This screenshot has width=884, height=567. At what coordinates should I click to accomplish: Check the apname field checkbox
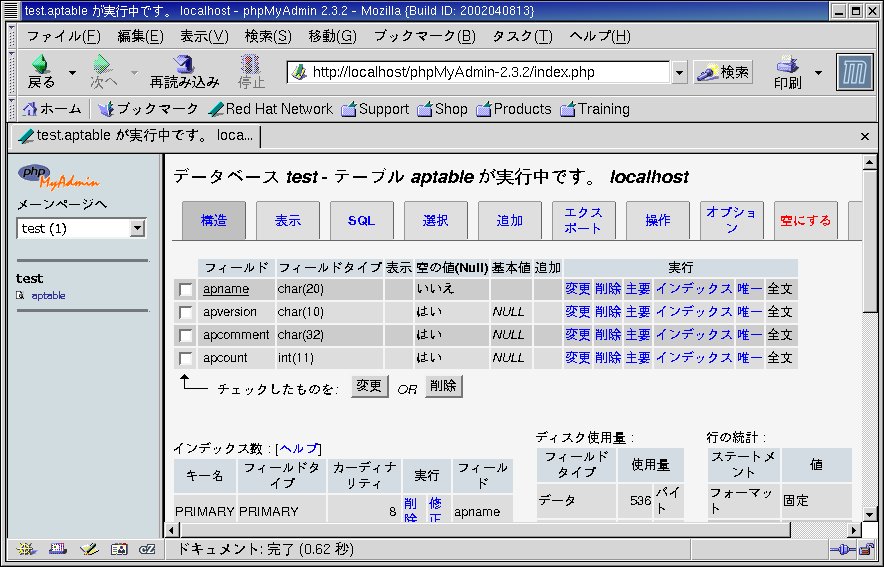[185, 290]
